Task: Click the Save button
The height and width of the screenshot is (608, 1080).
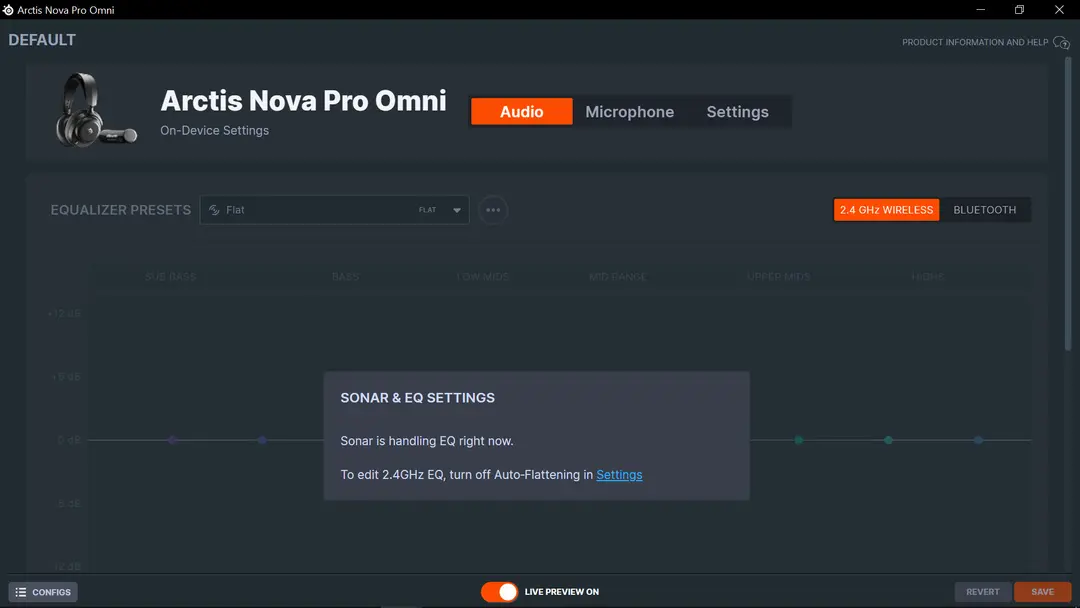Action: pyautogui.click(x=1042, y=592)
